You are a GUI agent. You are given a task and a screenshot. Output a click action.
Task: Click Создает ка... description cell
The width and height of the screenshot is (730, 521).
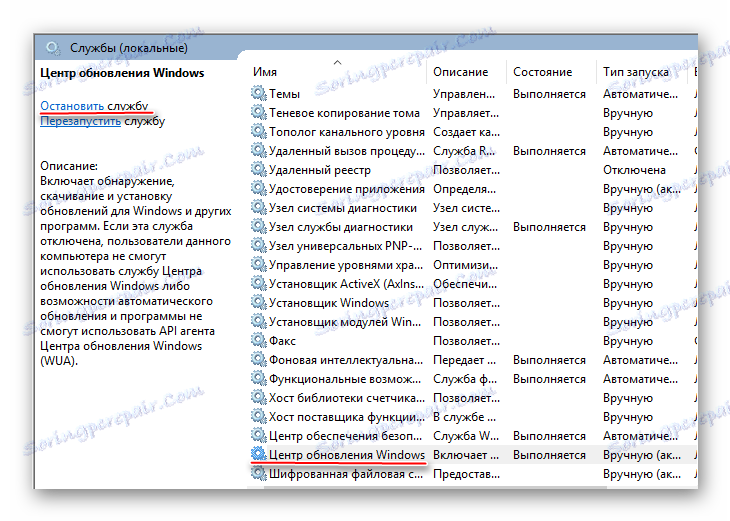[x=466, y=132]
